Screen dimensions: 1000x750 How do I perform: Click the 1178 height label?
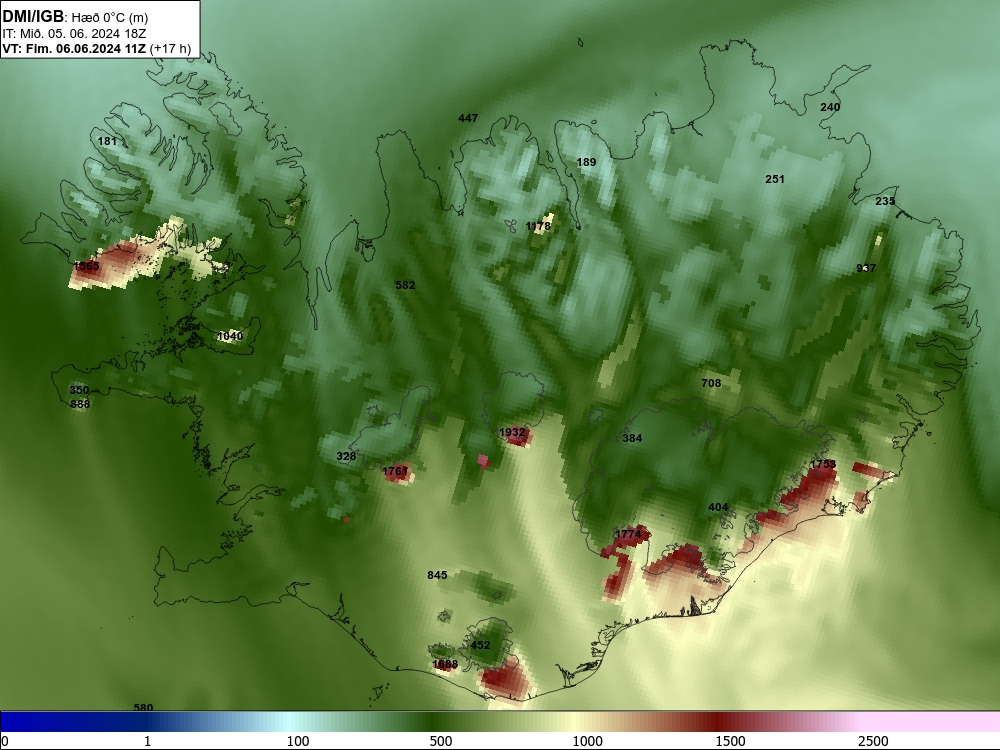click(538, 226)
